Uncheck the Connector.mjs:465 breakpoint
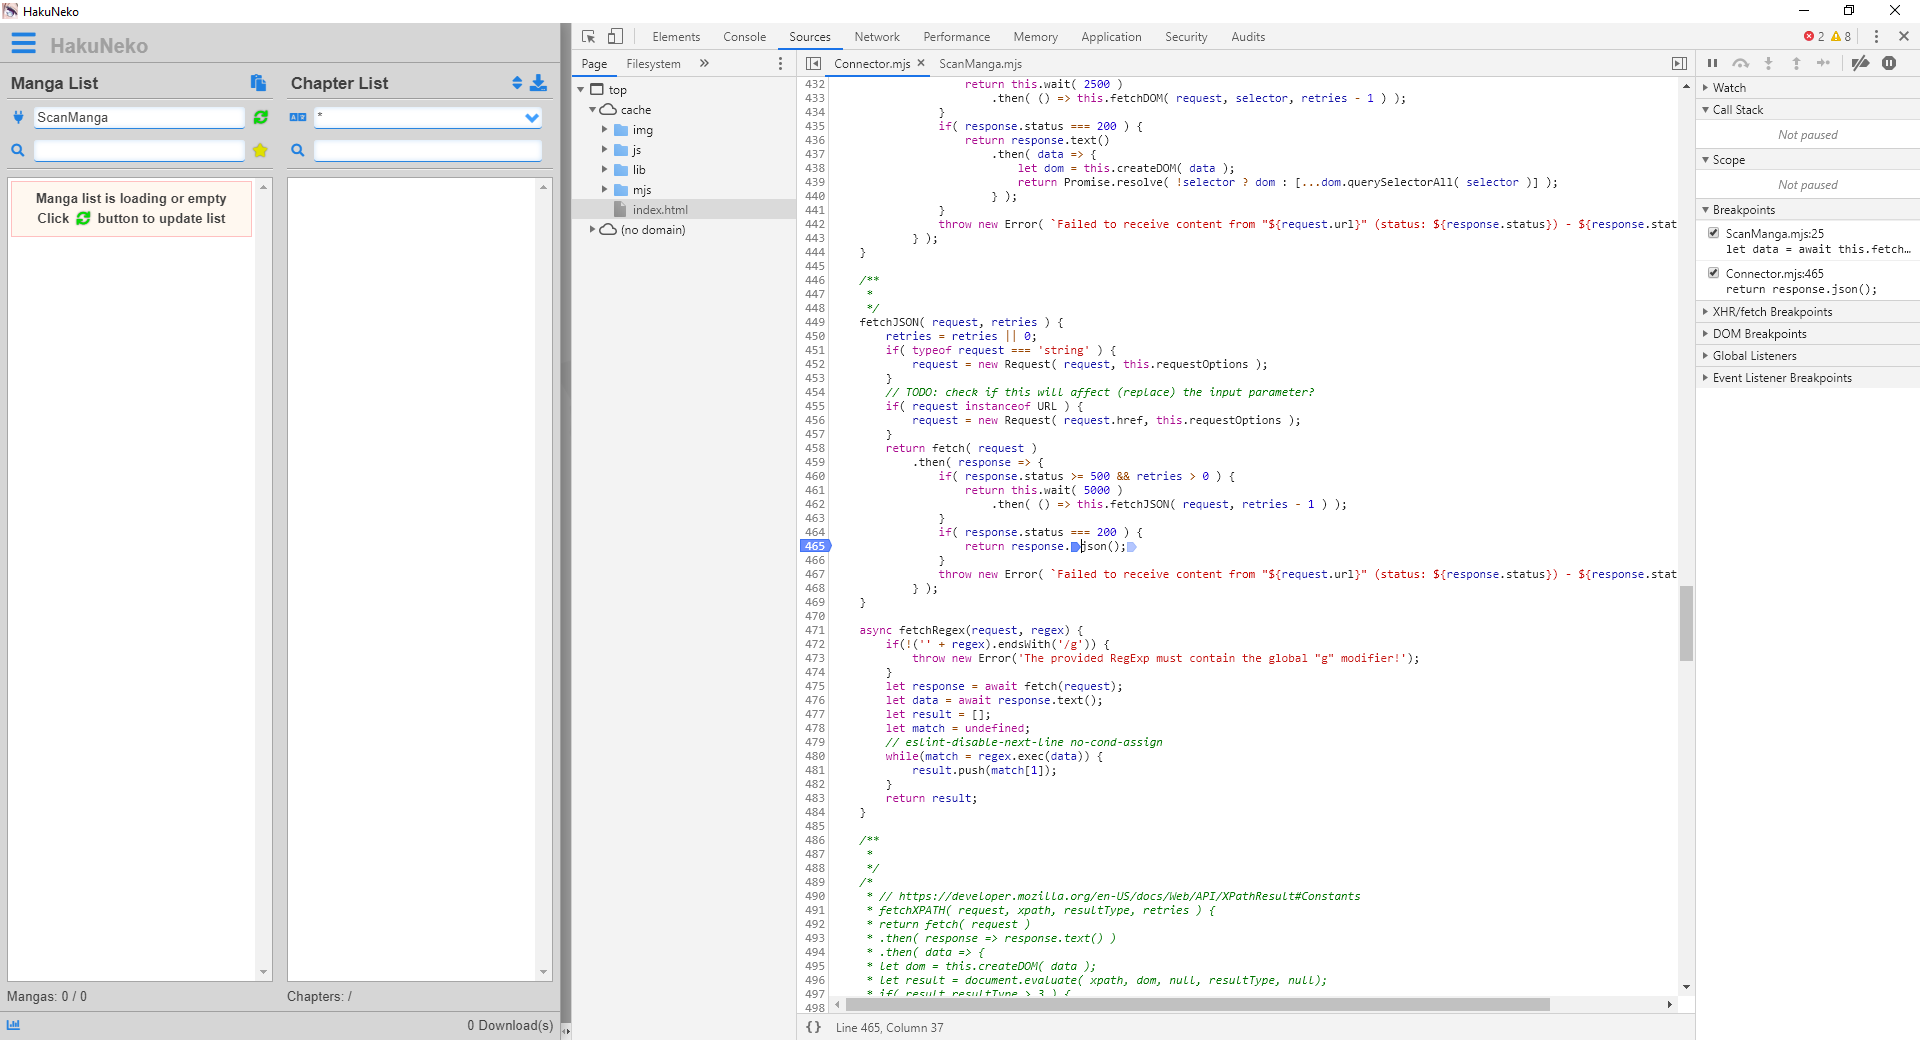Screen dimensions: 1920x1040 1714,273
